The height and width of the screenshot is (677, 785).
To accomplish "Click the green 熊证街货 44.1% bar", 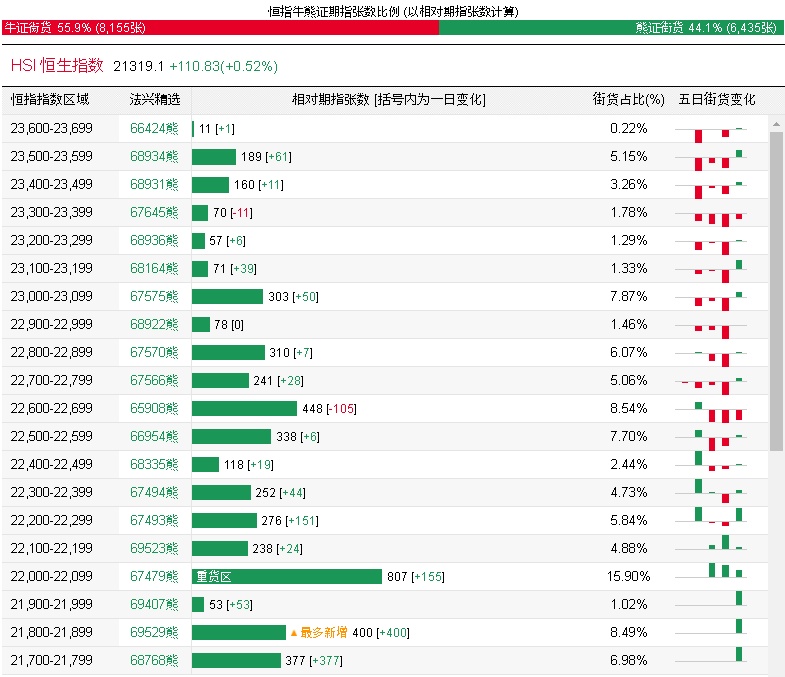I will click(x=610, y=28).
